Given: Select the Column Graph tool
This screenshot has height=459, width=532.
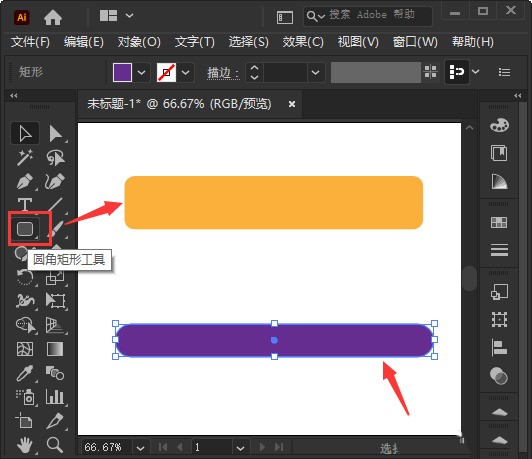Looking at the screenshot, I should click(x=55, y=396).
